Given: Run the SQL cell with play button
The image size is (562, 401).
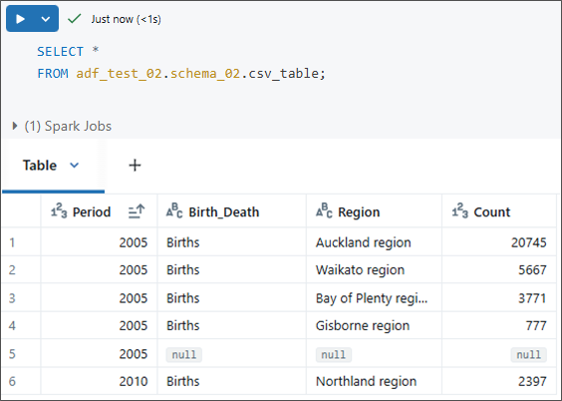Looking at the screenshot, I should pyautogui.click(x=20, y=19).
